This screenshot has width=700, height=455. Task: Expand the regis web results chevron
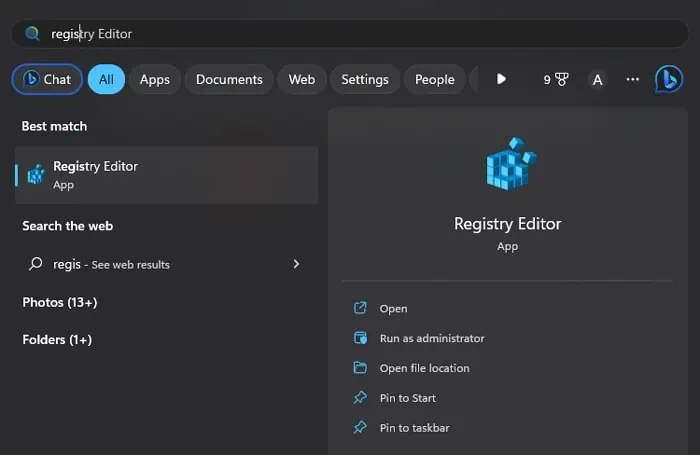[x=296, y=264]
